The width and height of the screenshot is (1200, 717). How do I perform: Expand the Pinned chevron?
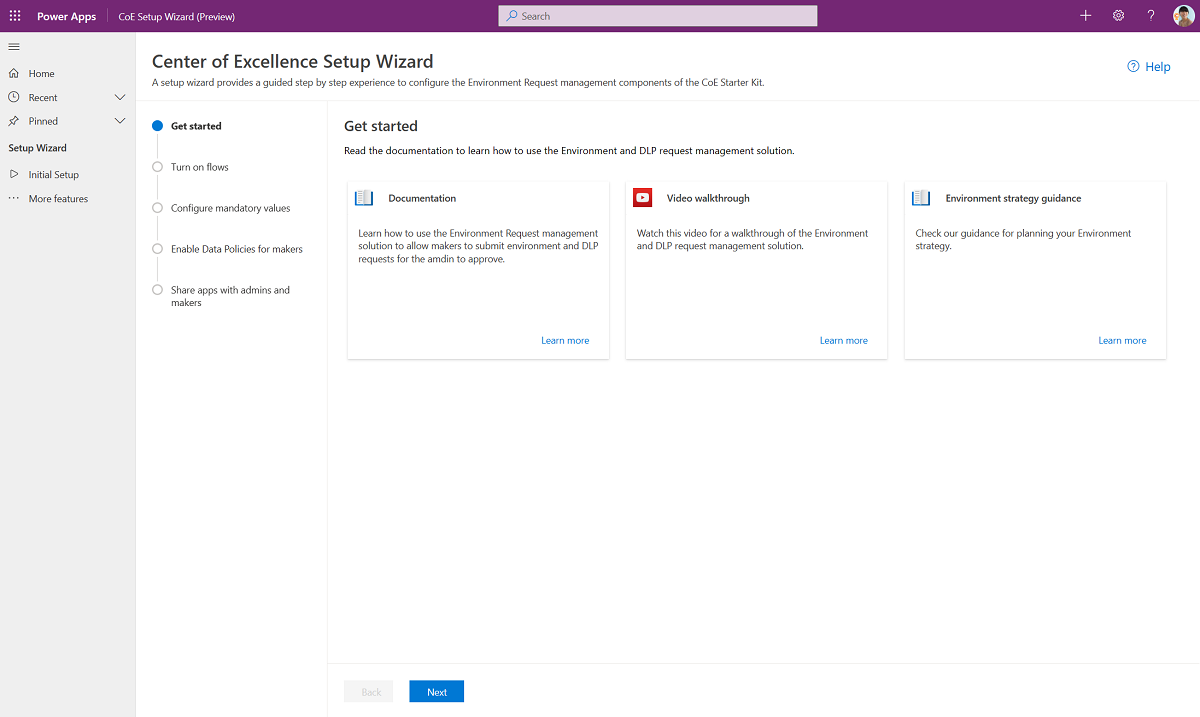point(120,121)
